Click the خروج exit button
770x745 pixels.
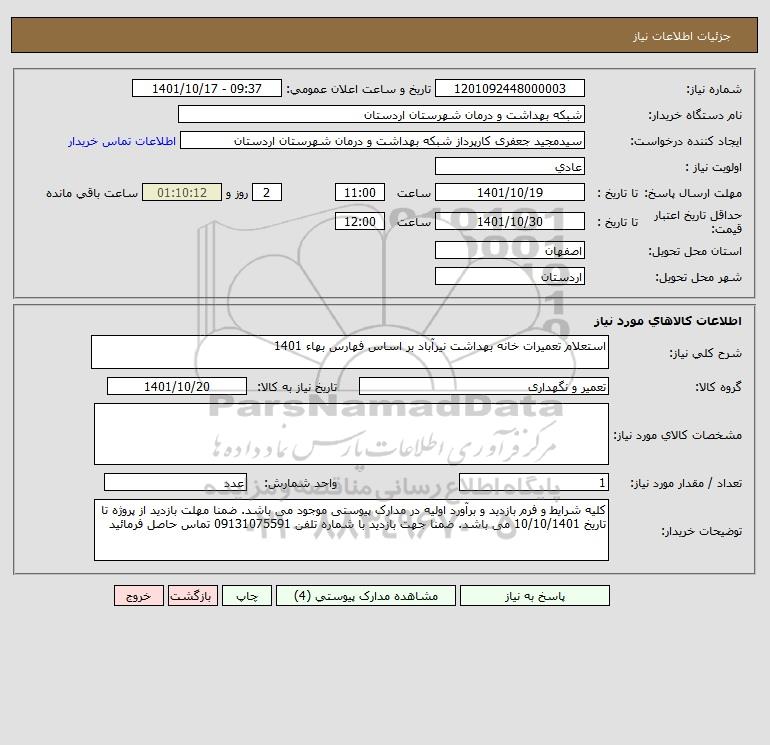[x=138, y=596]
